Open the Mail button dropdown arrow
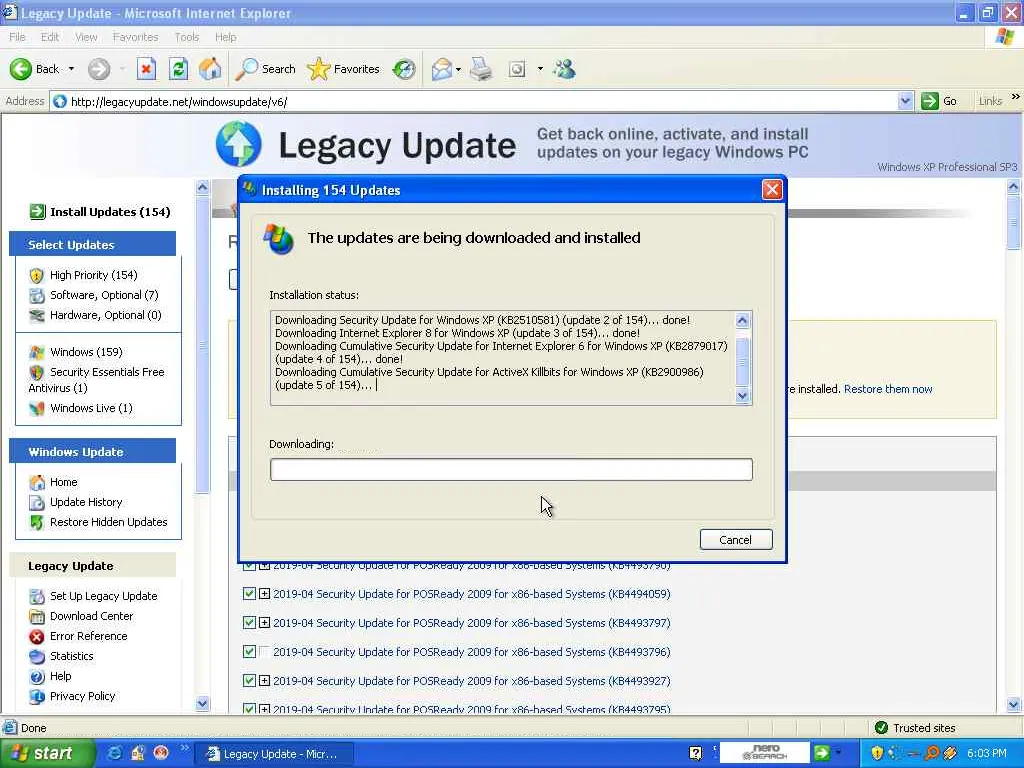 458,69
